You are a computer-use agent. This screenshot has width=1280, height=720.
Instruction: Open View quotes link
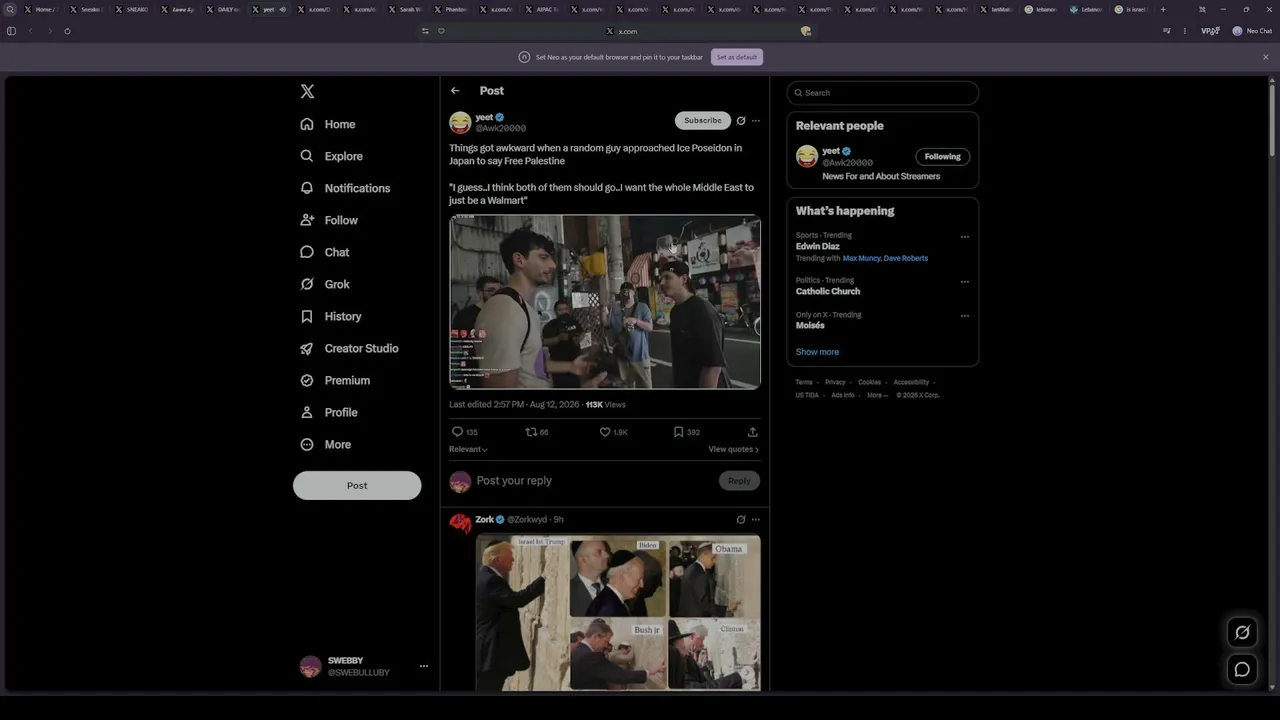pos(734,449)
